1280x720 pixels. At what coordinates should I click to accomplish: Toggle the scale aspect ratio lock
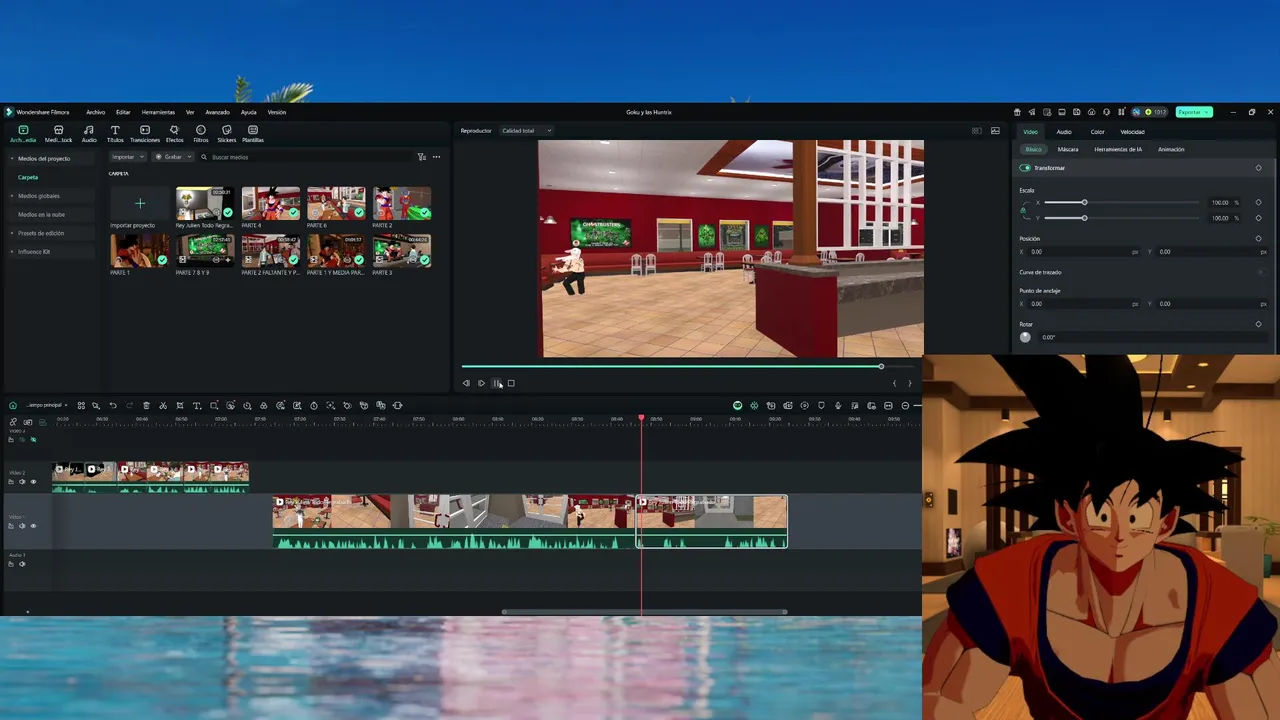pyautogui.click(x=1023, y=210)
